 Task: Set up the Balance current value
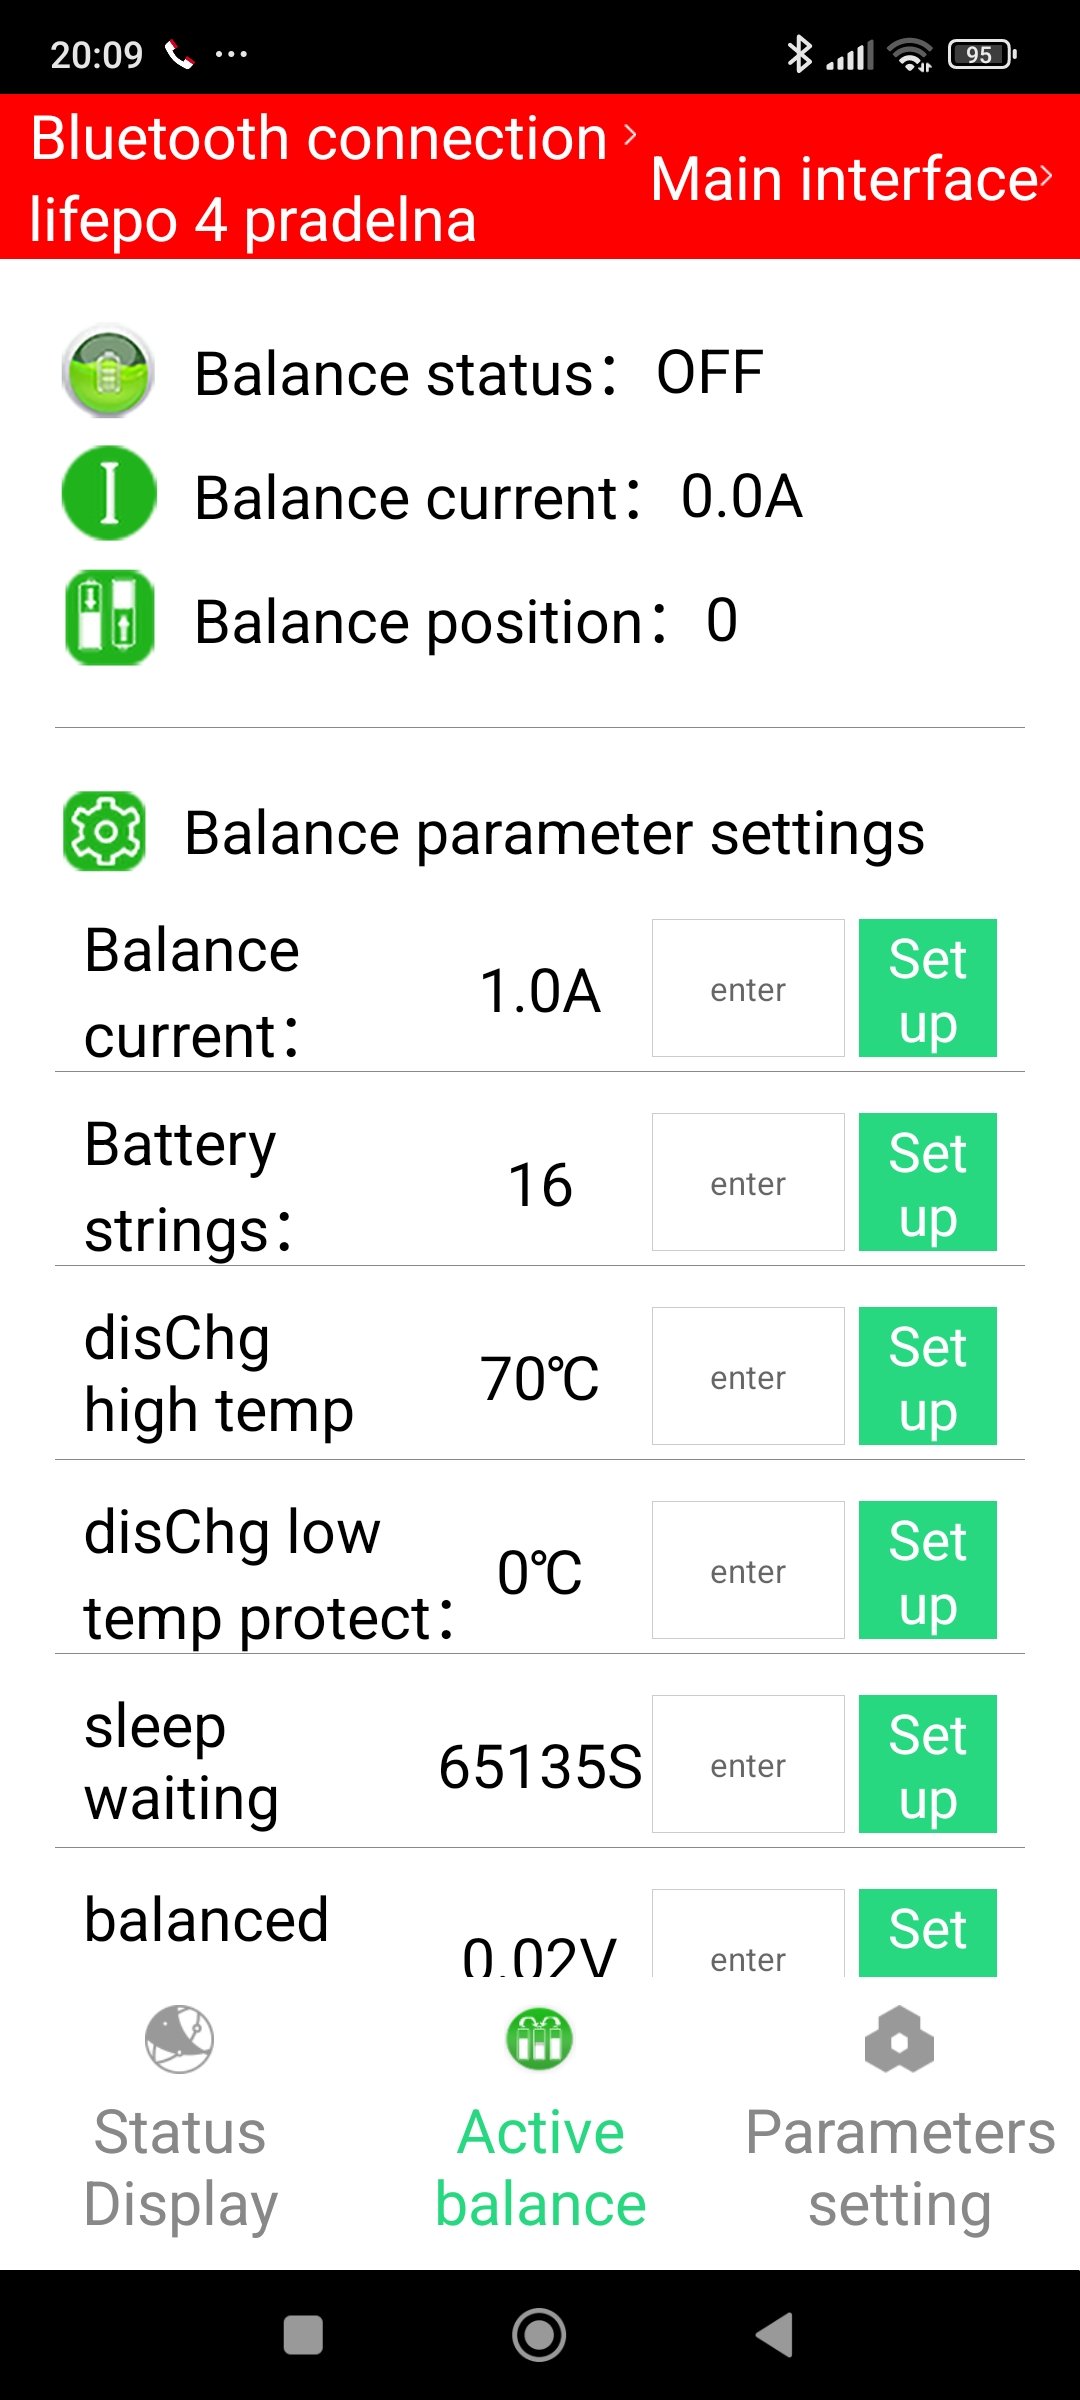point(928,988)
